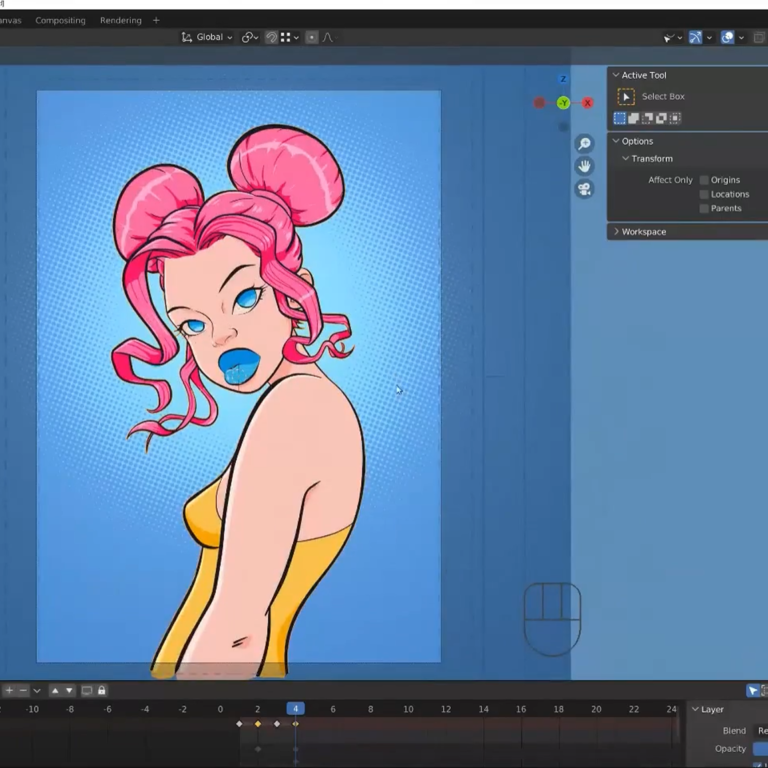768x768 pixels.
Task: Click the add layer plus icon
Action: (x=9, y=691)
